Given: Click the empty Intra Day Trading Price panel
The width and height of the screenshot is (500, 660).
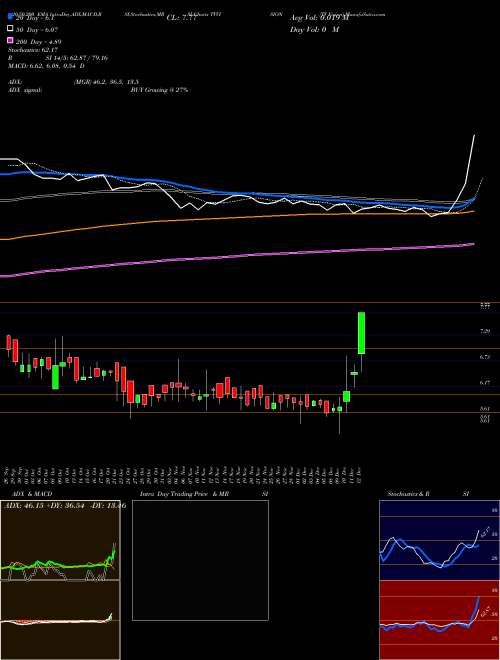Looking at the screenshot, I should 200,560.
